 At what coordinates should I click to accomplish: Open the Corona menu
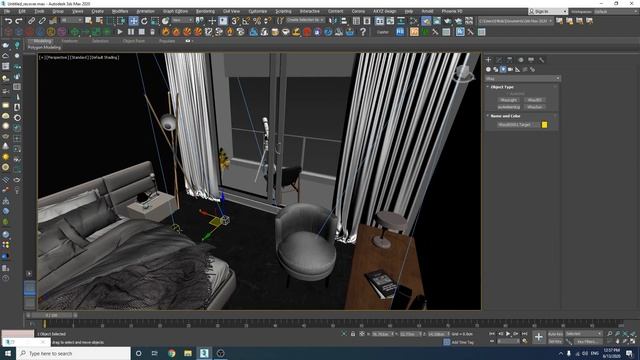click(x=358, y=11)
